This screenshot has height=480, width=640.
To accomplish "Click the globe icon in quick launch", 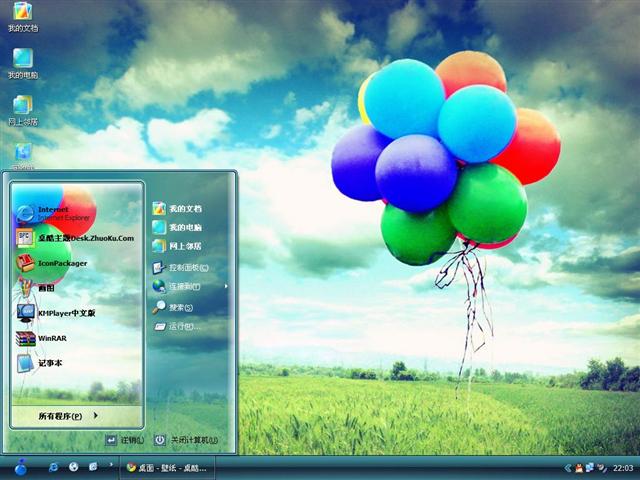I will [x=73, y=467].
